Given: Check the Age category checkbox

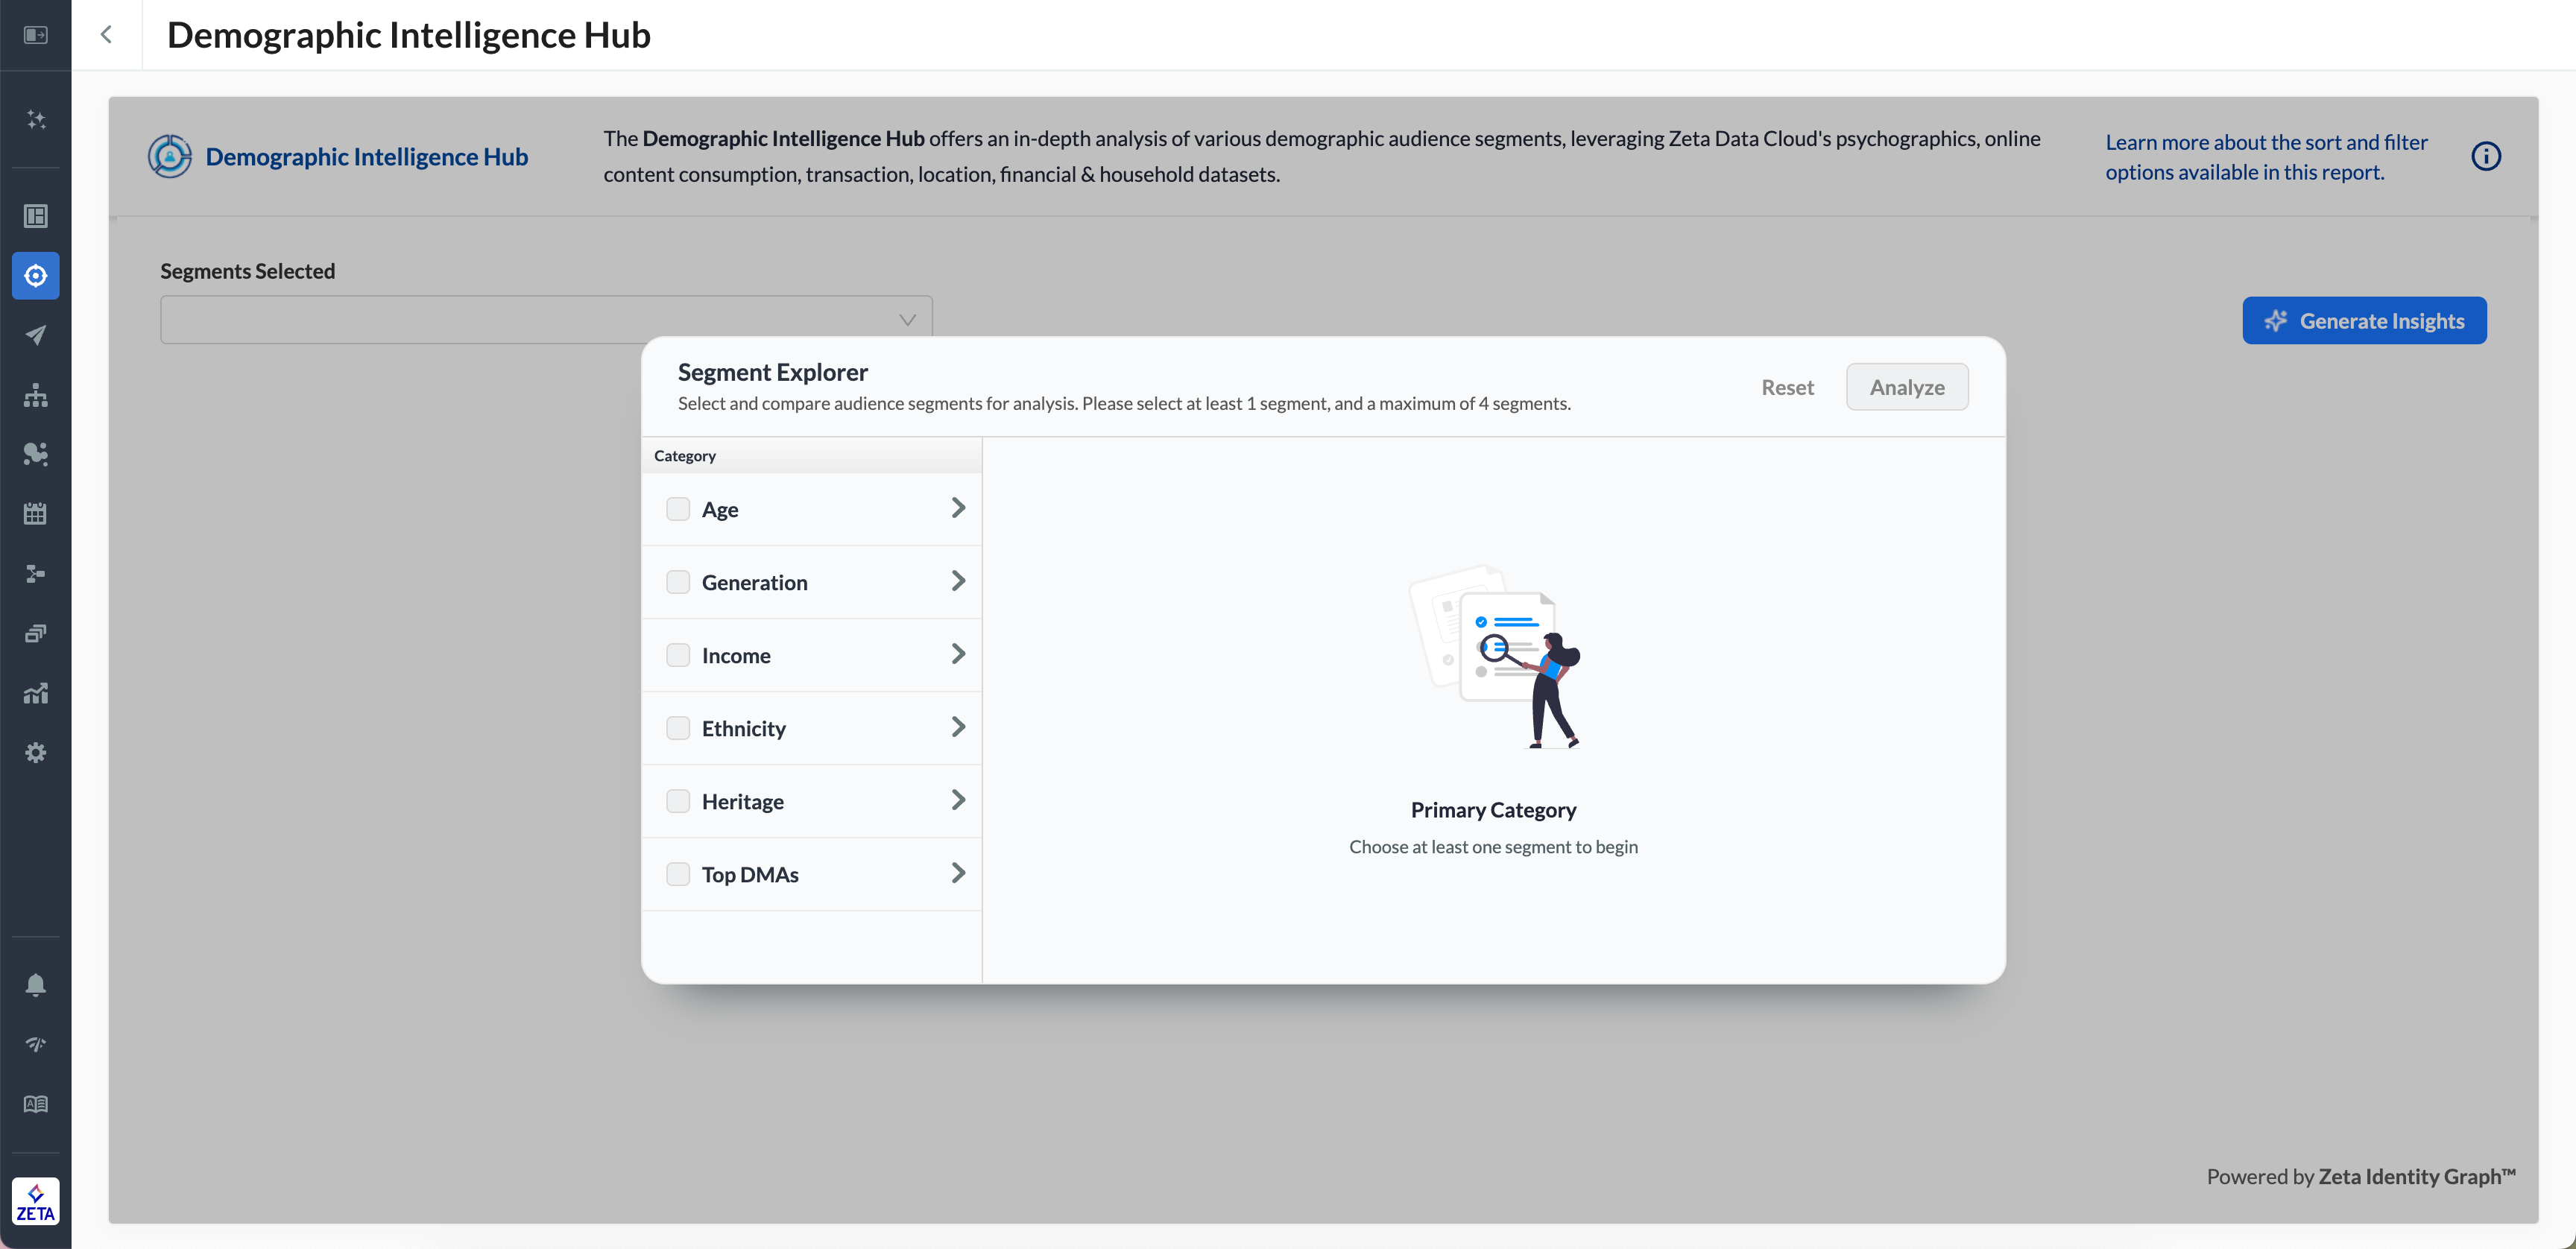Looking at the screenshot, I should [678, 509].
